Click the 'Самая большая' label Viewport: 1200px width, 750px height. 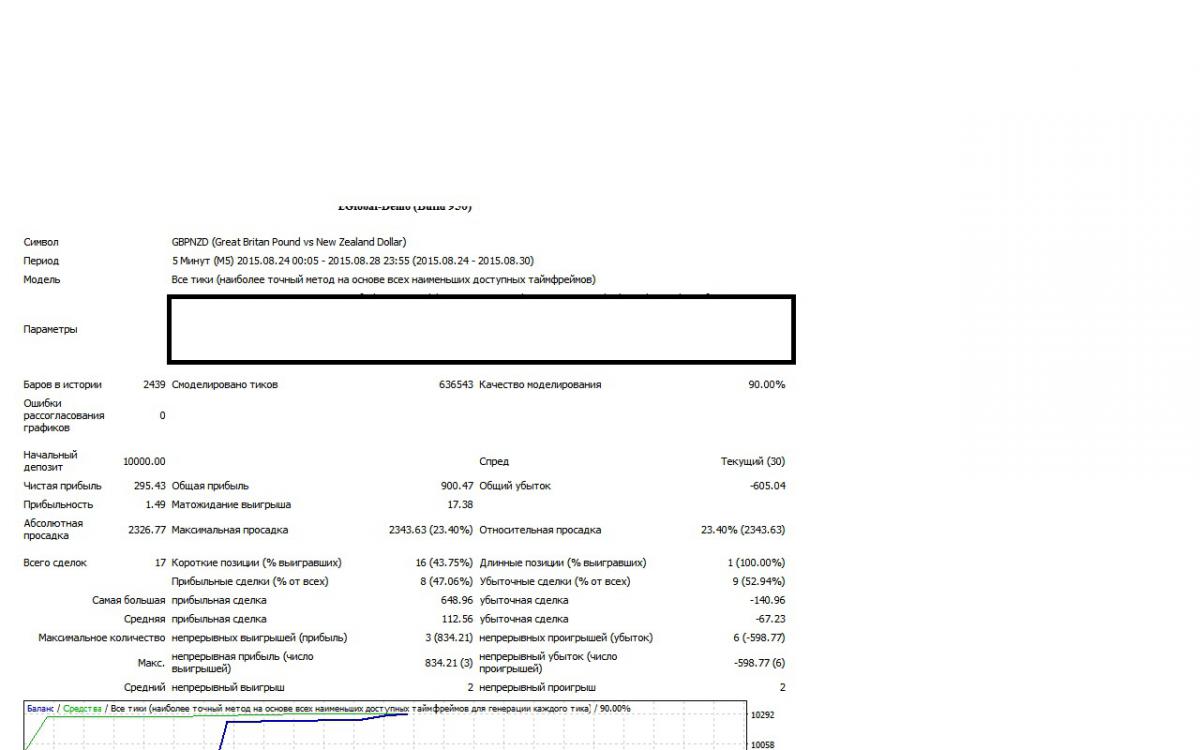click(129, 601)
